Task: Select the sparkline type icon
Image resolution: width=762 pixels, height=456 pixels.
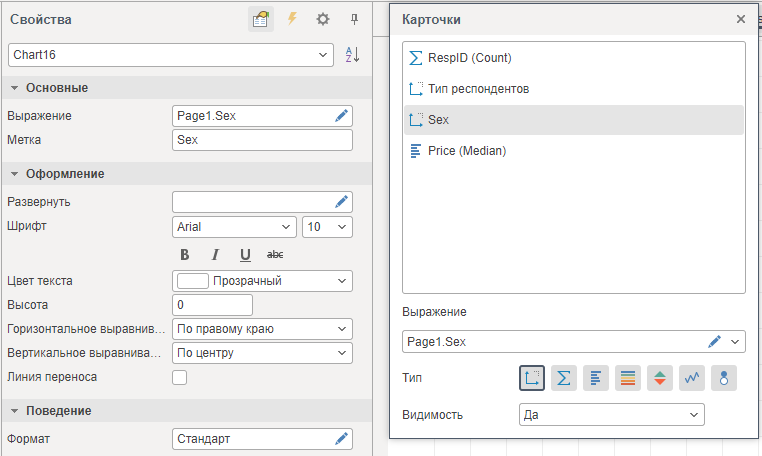Action: point(692,378)
